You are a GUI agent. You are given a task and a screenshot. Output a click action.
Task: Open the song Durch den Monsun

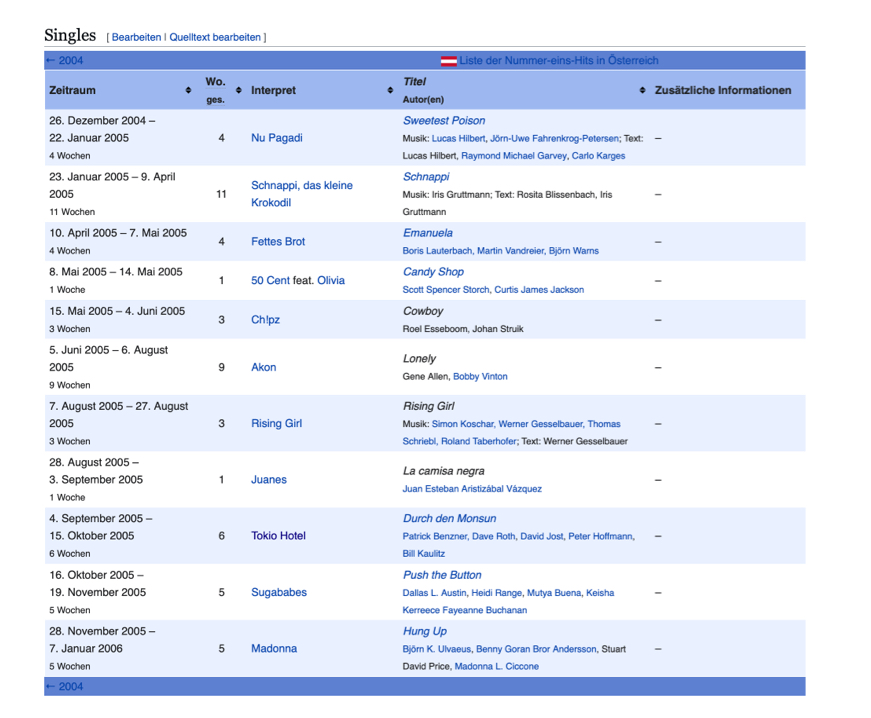pos(449,519)
